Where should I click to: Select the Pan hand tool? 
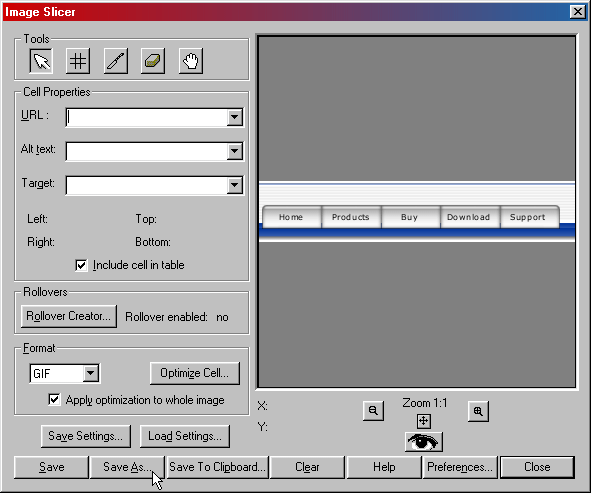click(191, 61)
